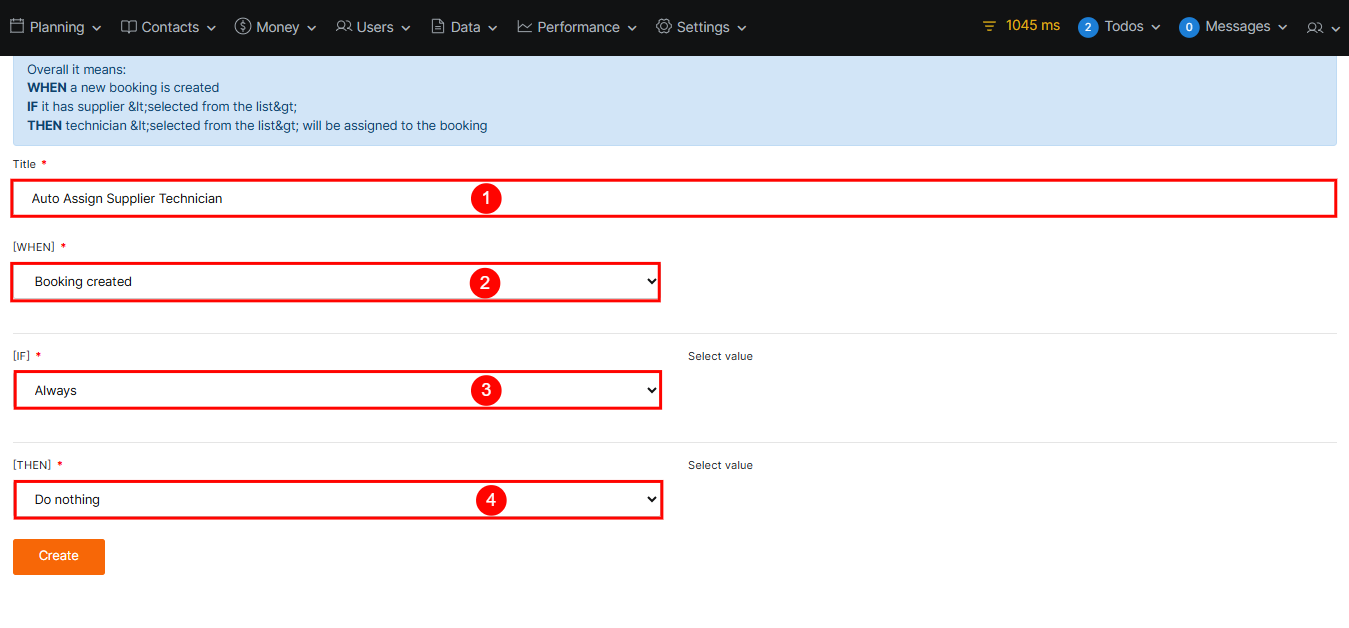
Task: Expand the Performance menu
Action: tap(586, 27)
